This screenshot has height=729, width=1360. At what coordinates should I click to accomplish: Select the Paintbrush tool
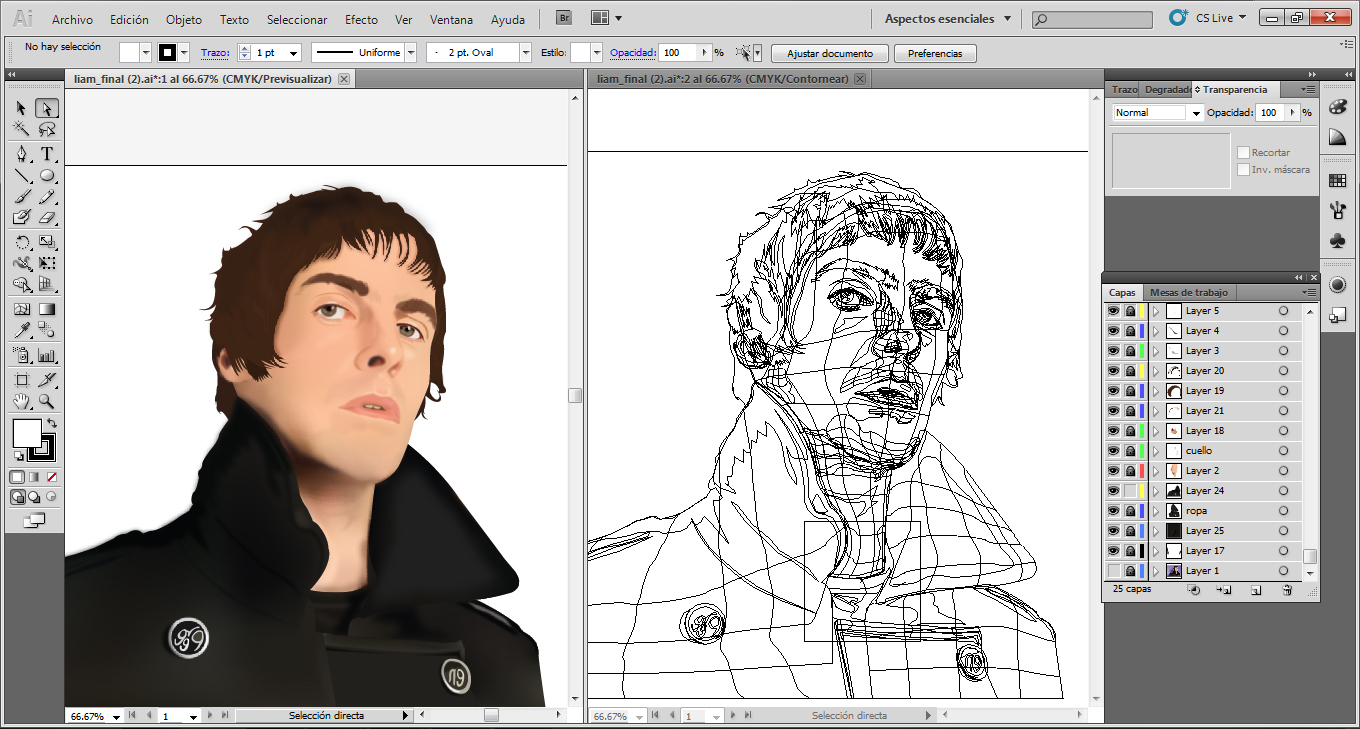point(22,198)
